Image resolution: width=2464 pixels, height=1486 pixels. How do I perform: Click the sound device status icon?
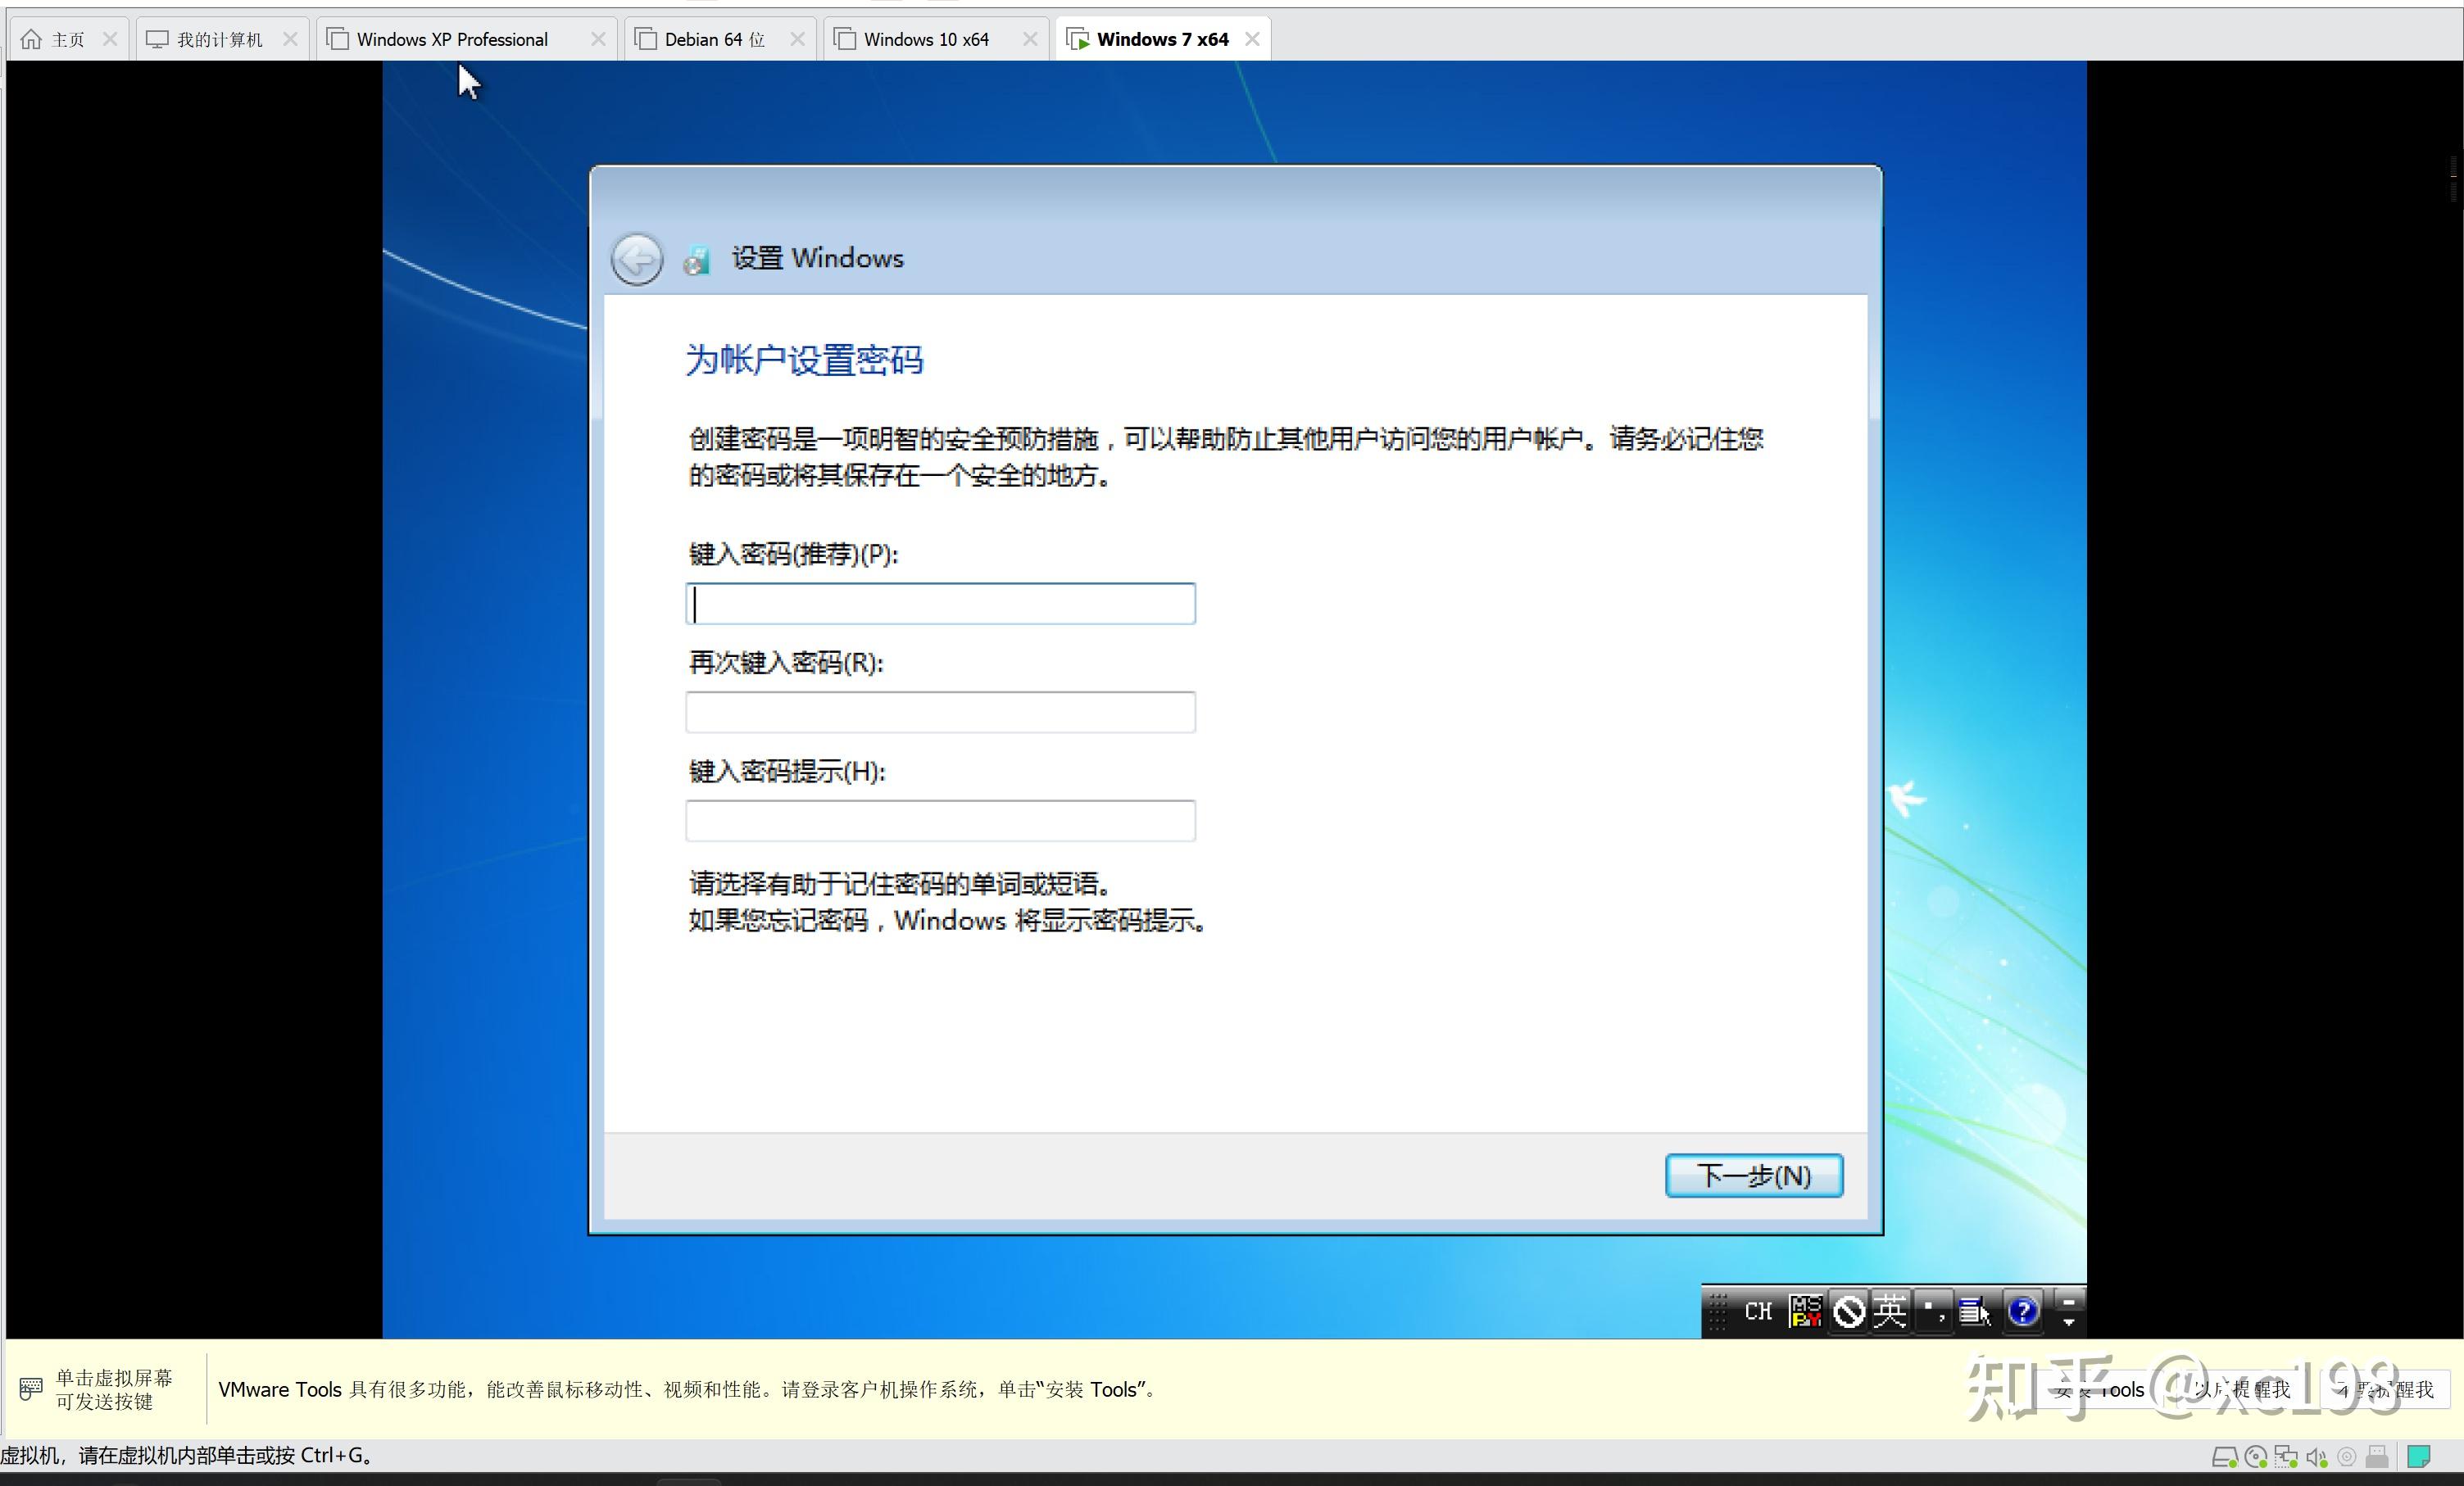pos(2317,1457)
